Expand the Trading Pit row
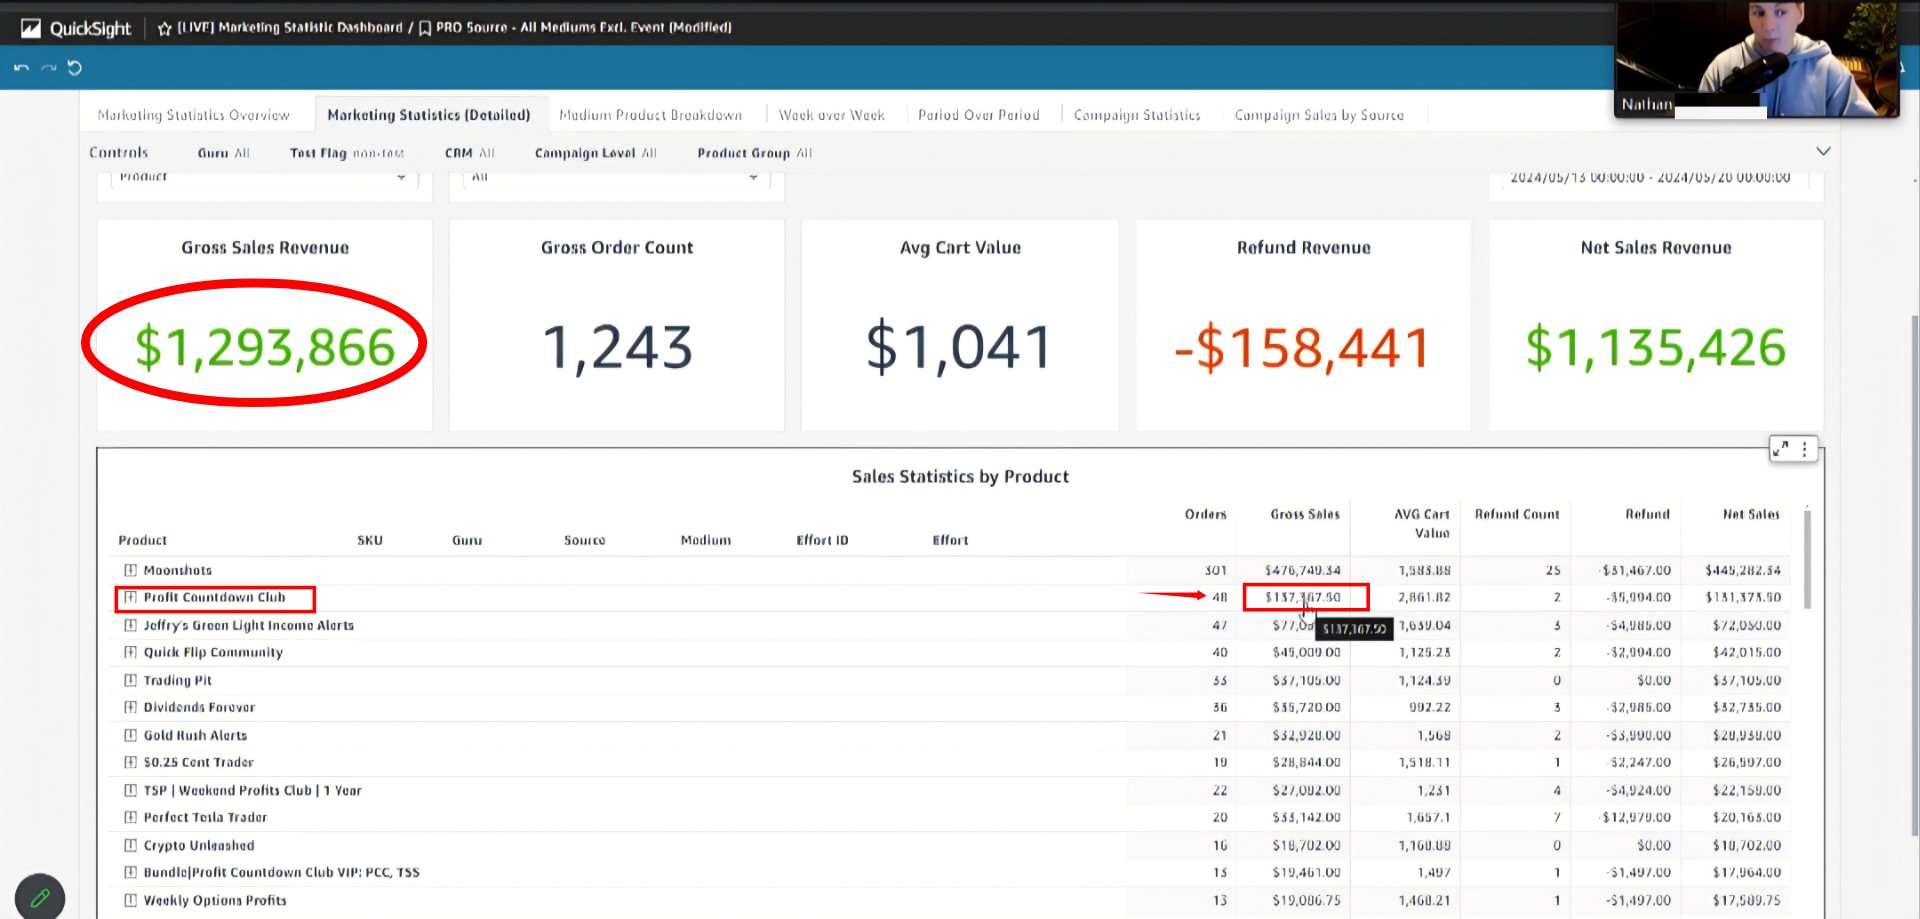1920x919 pixels. coord(130,680)
